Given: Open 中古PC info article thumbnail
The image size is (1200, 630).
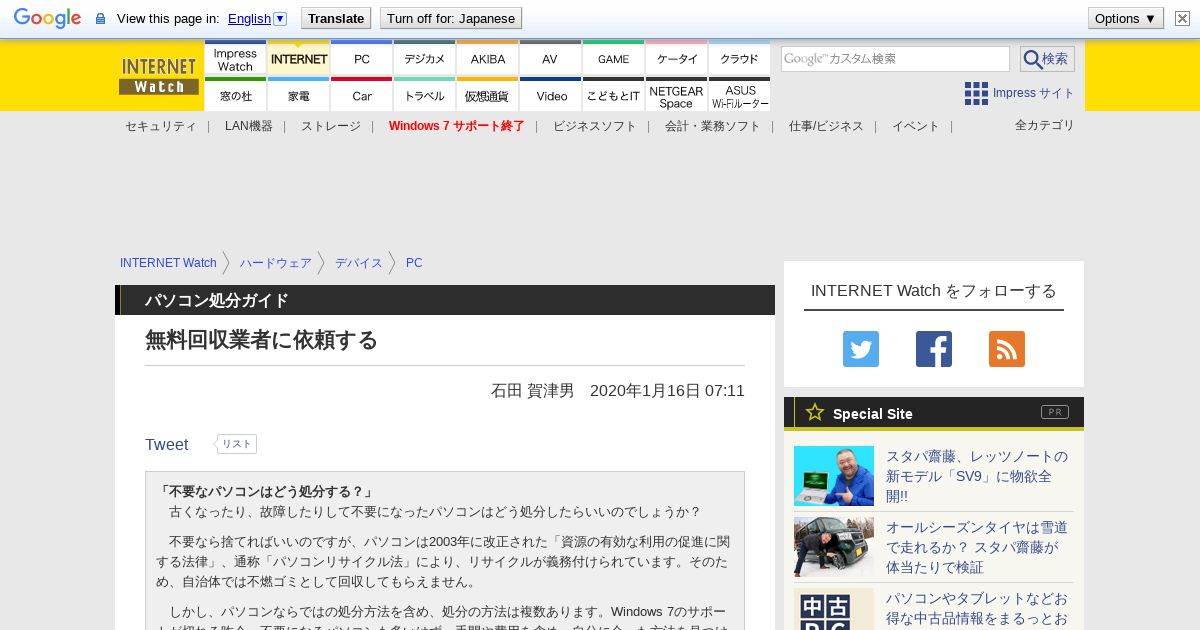Looking at the screenshot, I should tap(834, 609).
